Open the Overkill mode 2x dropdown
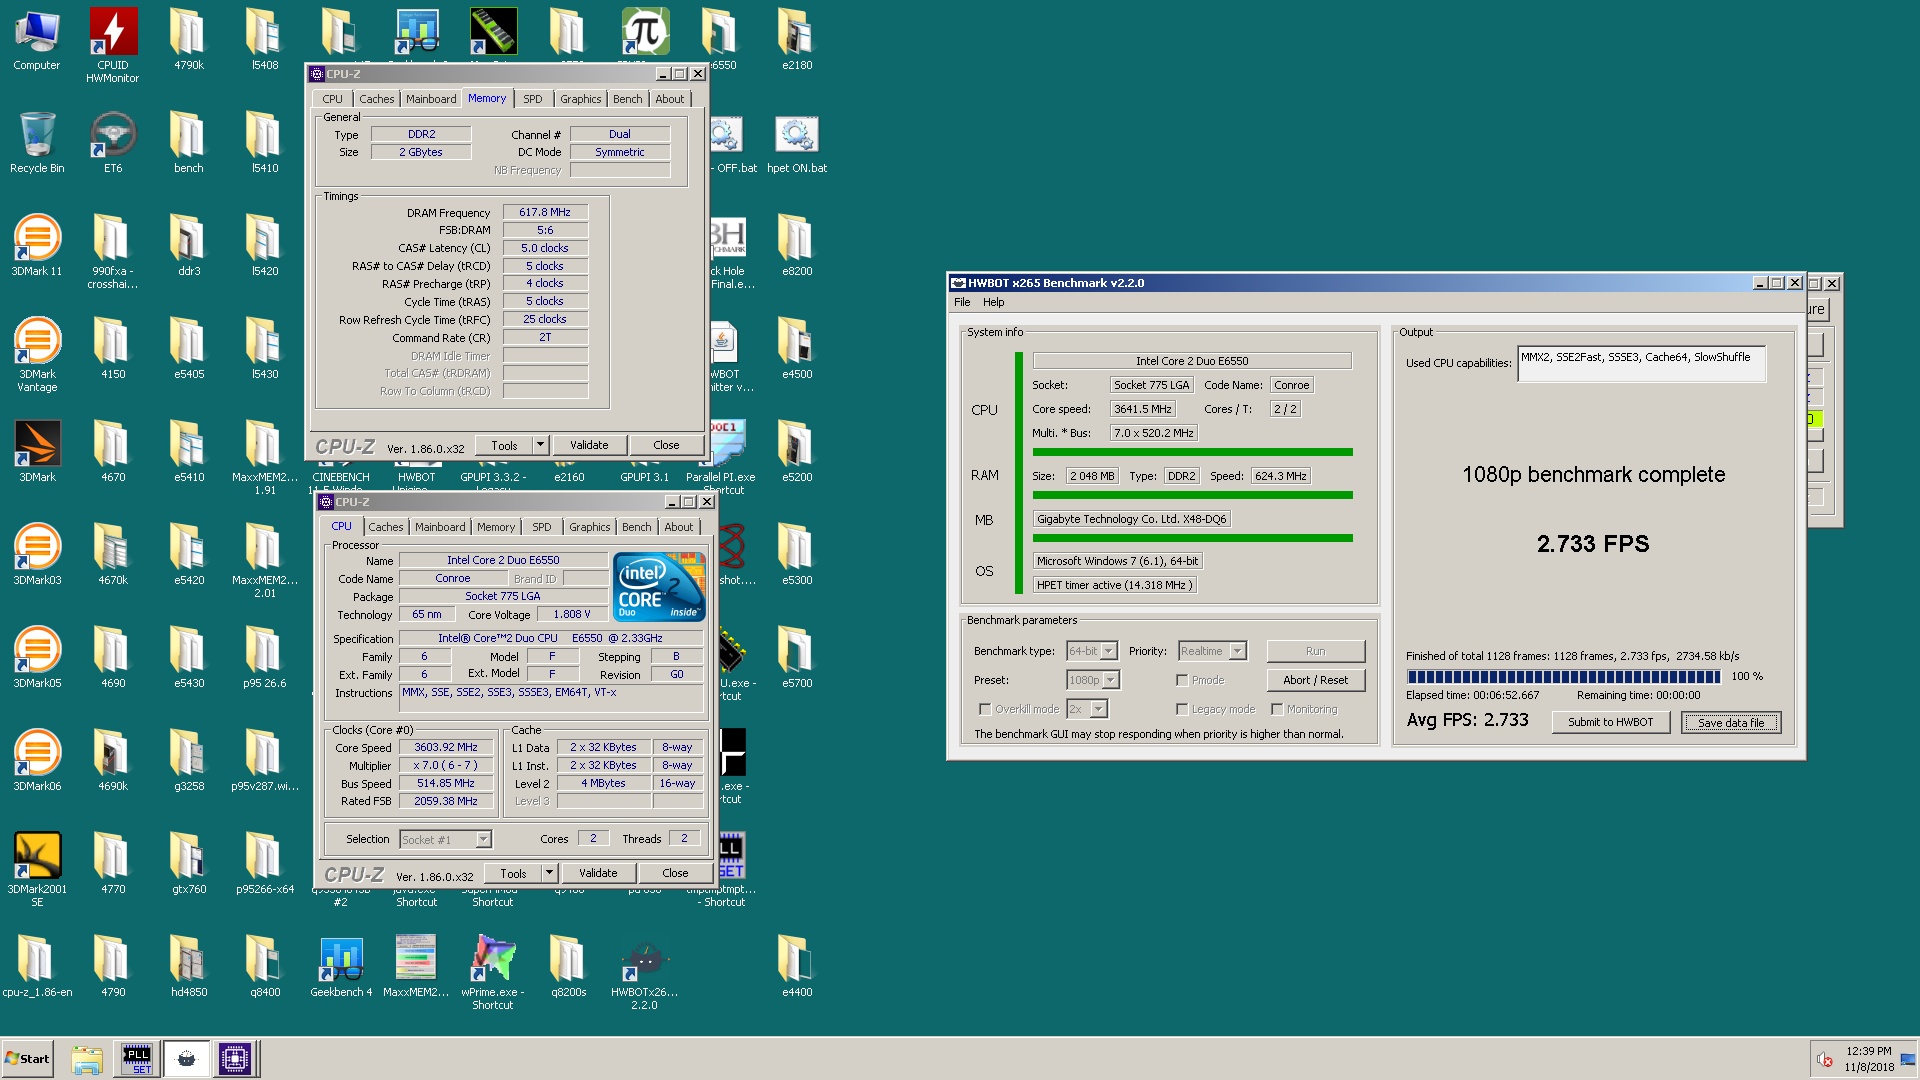The height and width of the screenshot is (1080, 1920). [1087, 709]
